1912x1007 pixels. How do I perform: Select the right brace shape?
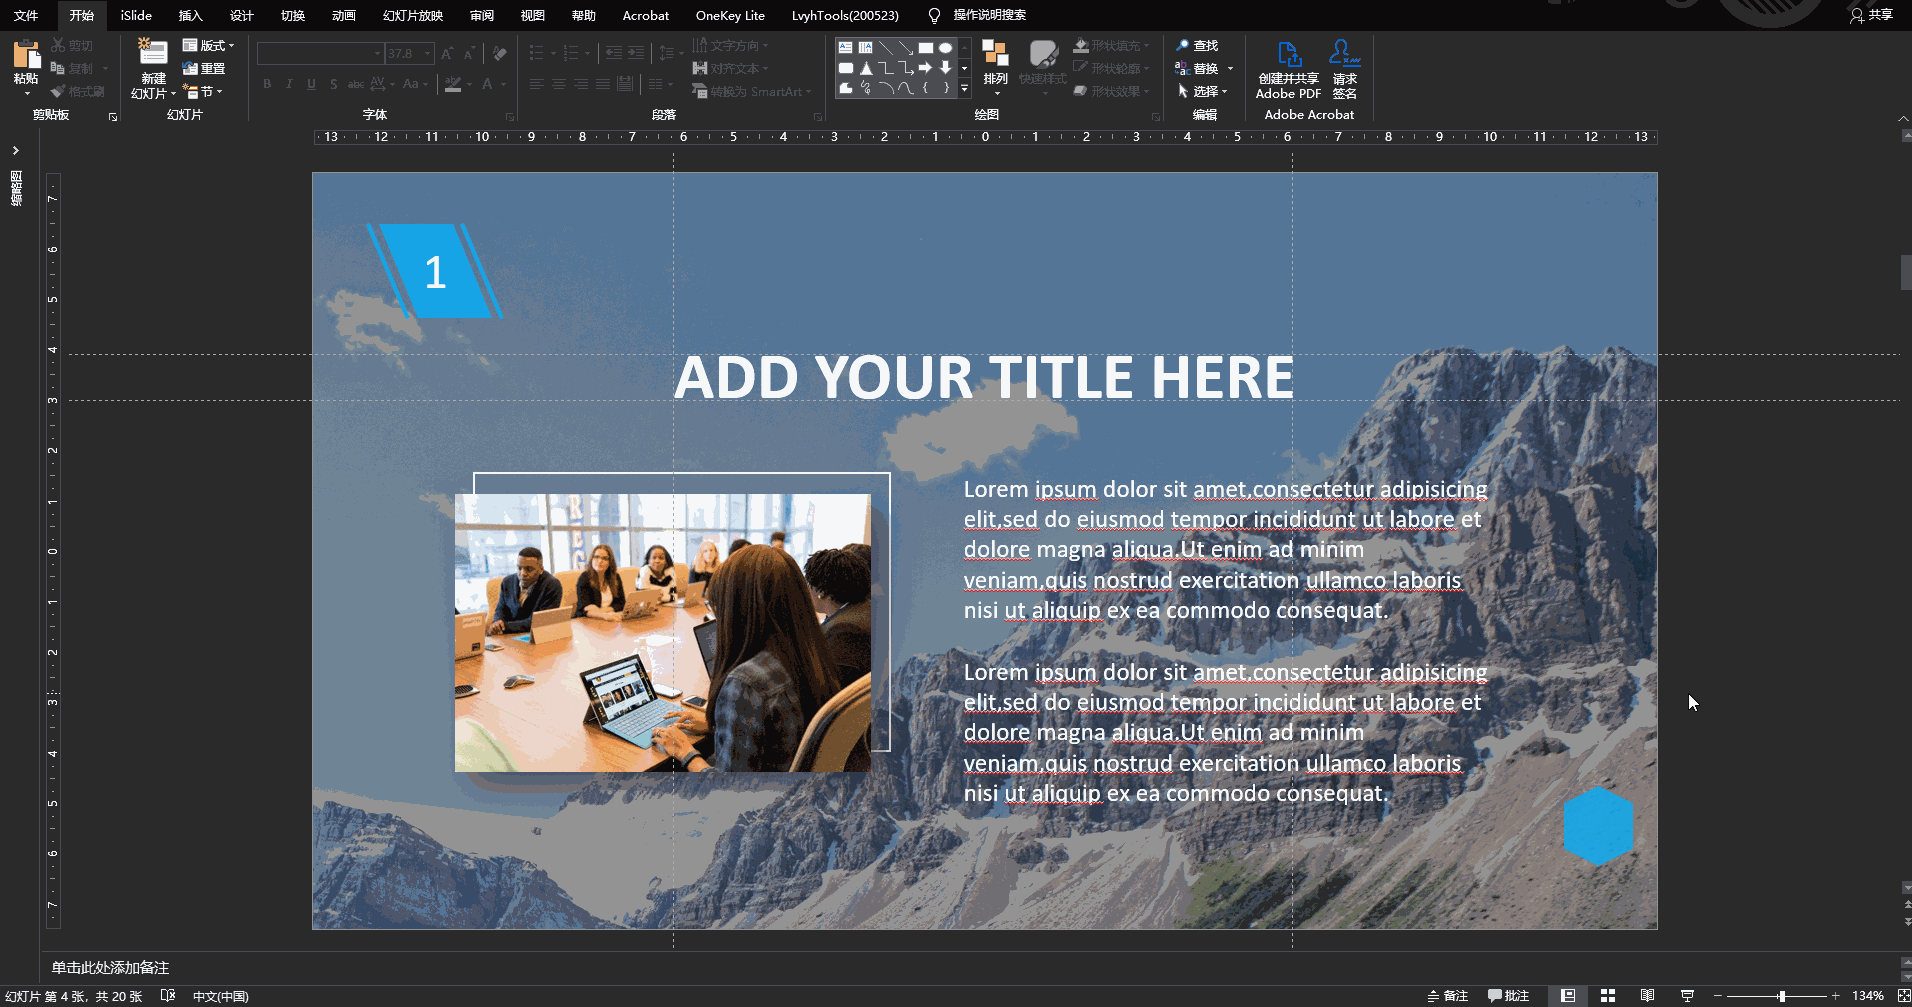(945, 88)
